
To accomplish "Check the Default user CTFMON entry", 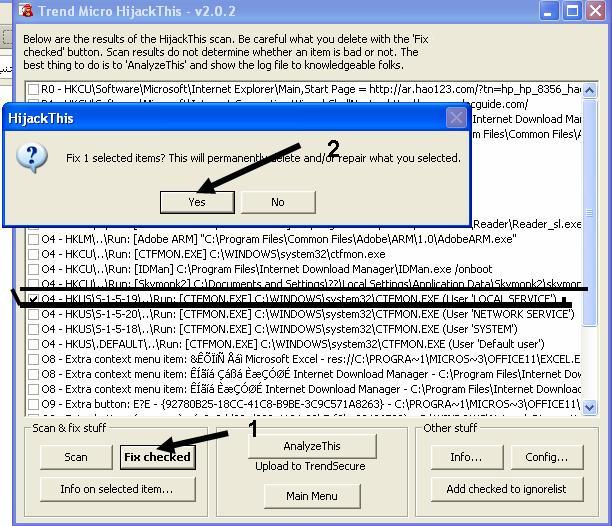I will [x=34, y=344].
